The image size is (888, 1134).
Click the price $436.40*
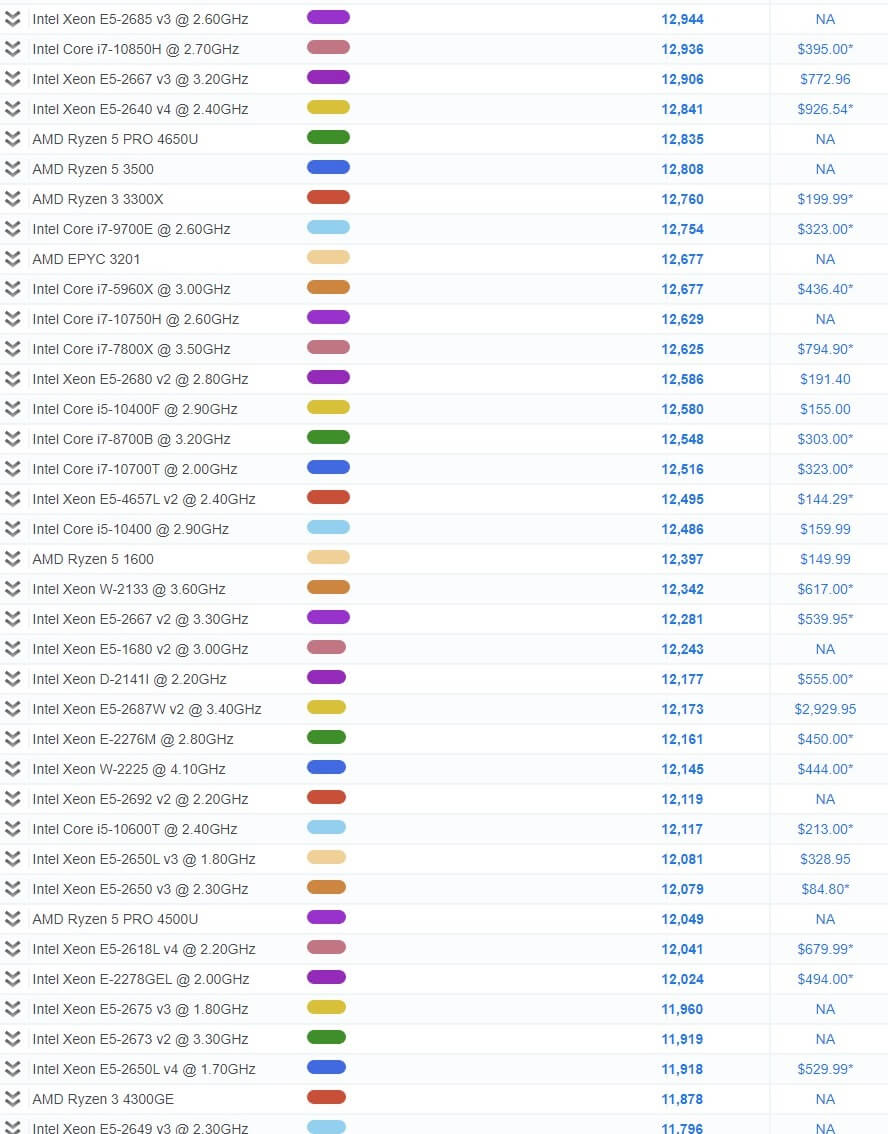825,289
